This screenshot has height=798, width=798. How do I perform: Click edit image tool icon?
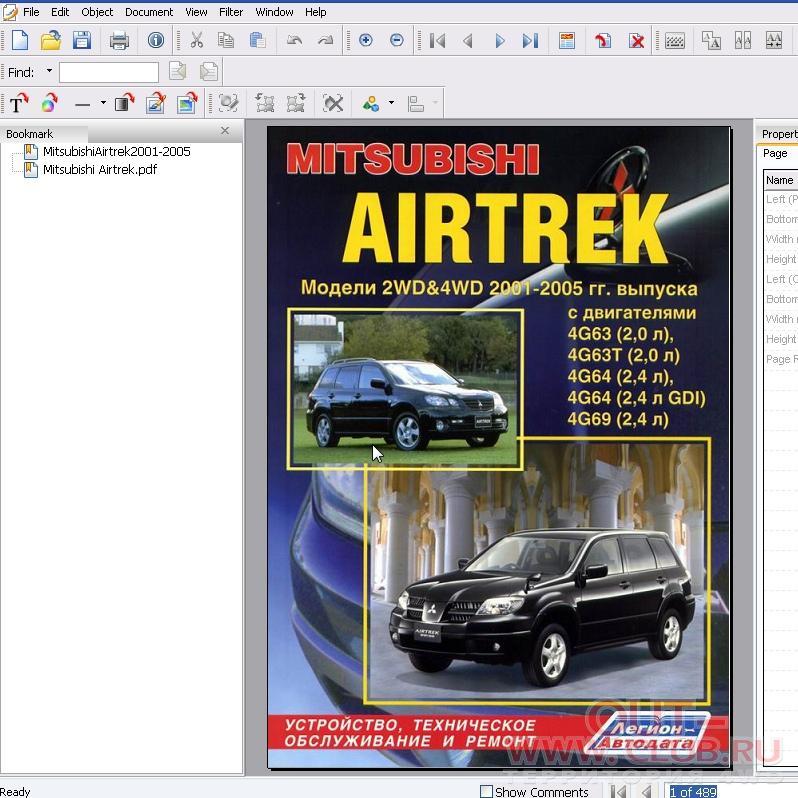coord(156,103)
